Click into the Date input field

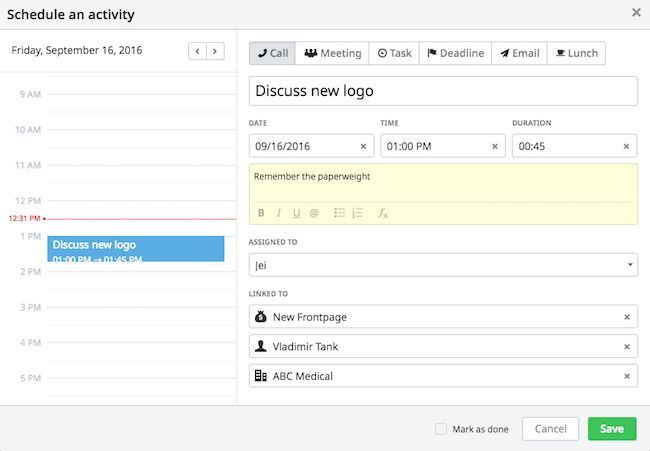311,146
